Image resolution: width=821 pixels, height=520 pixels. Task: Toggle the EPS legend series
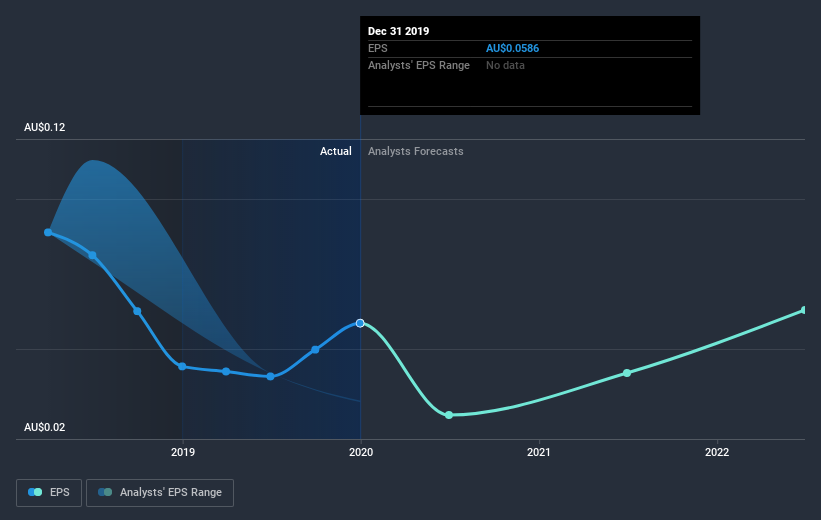tap(49, 492)
